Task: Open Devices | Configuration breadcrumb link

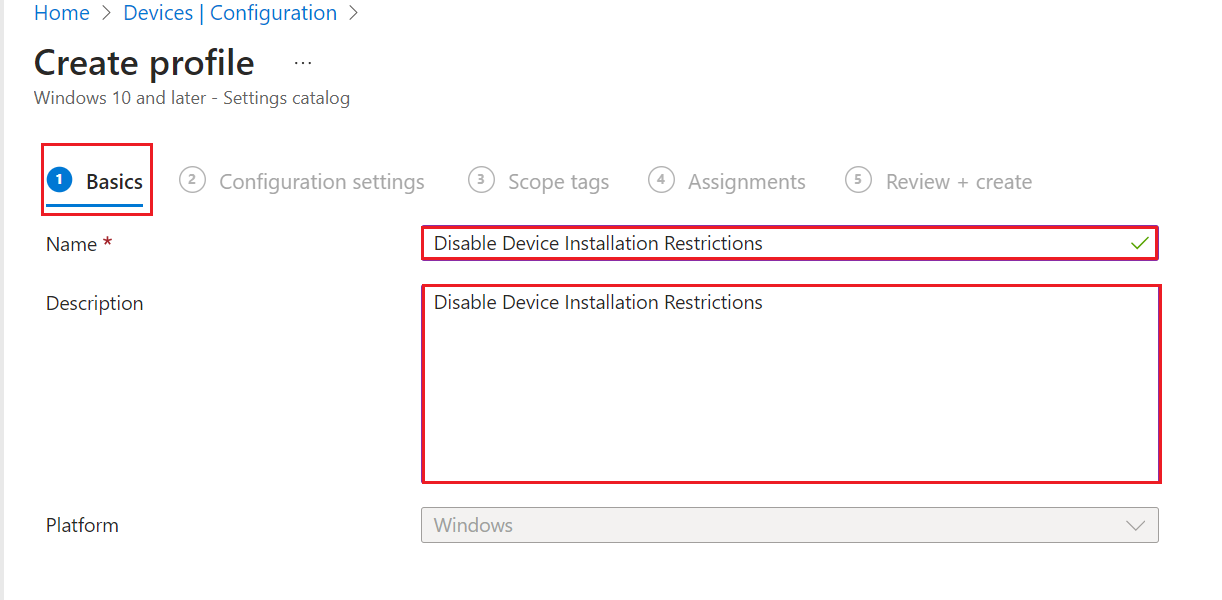Action: tap(229, 13)
